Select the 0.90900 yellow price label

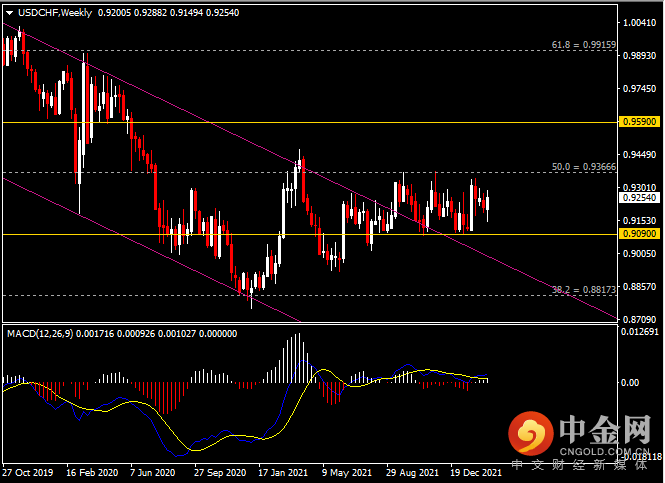639,234
